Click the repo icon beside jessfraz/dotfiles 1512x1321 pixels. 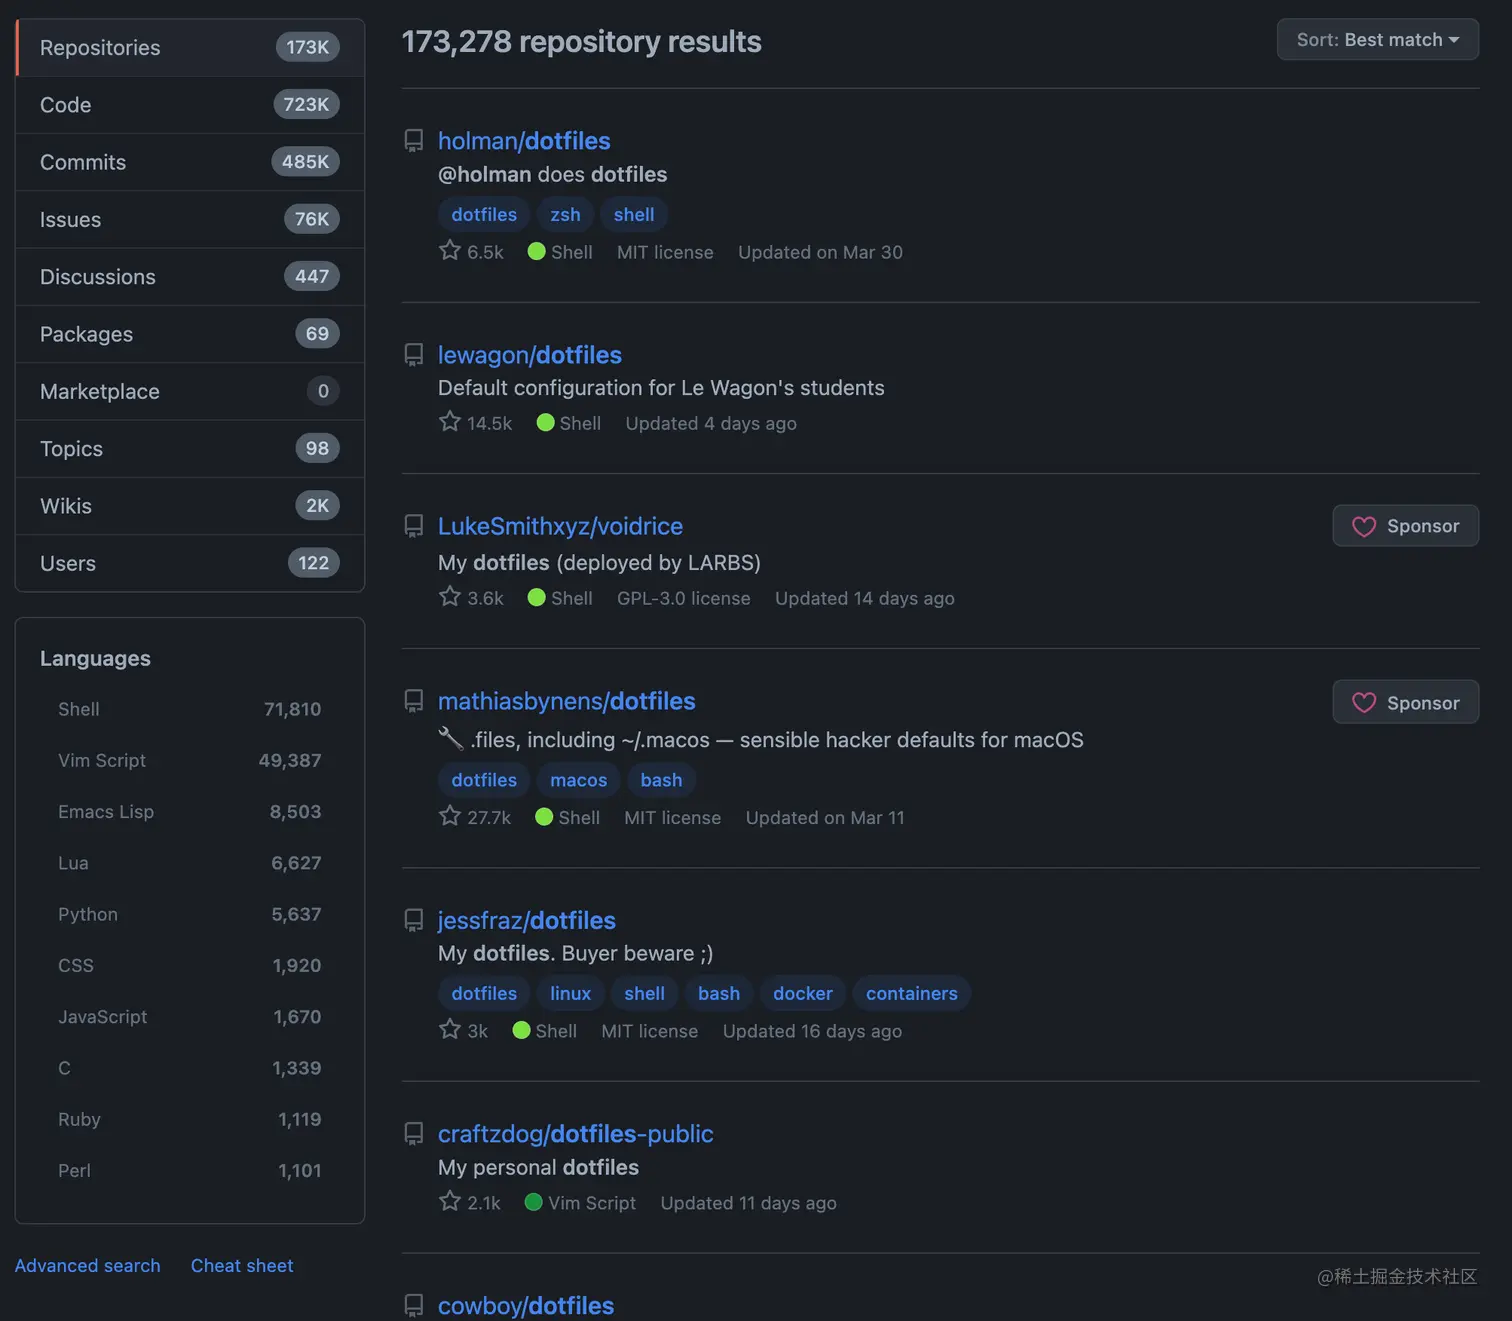pos(413,920)
